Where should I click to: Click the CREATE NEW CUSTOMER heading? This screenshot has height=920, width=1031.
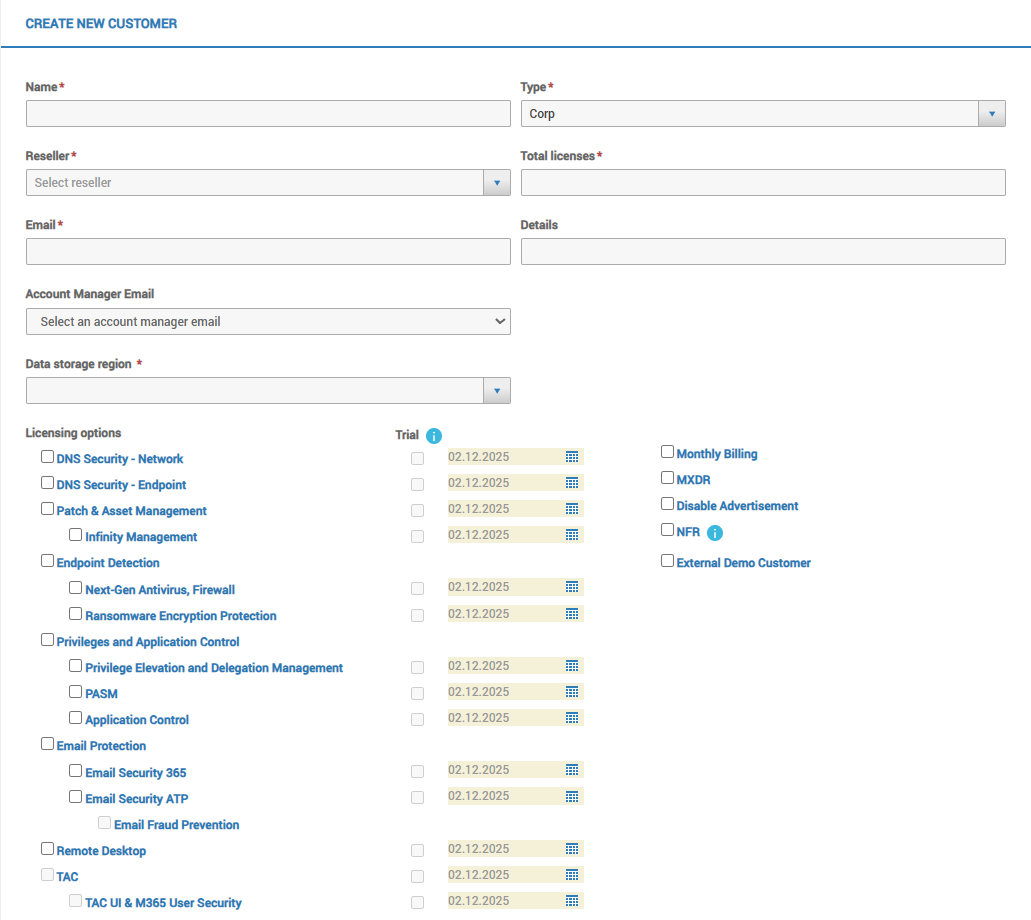101,24
